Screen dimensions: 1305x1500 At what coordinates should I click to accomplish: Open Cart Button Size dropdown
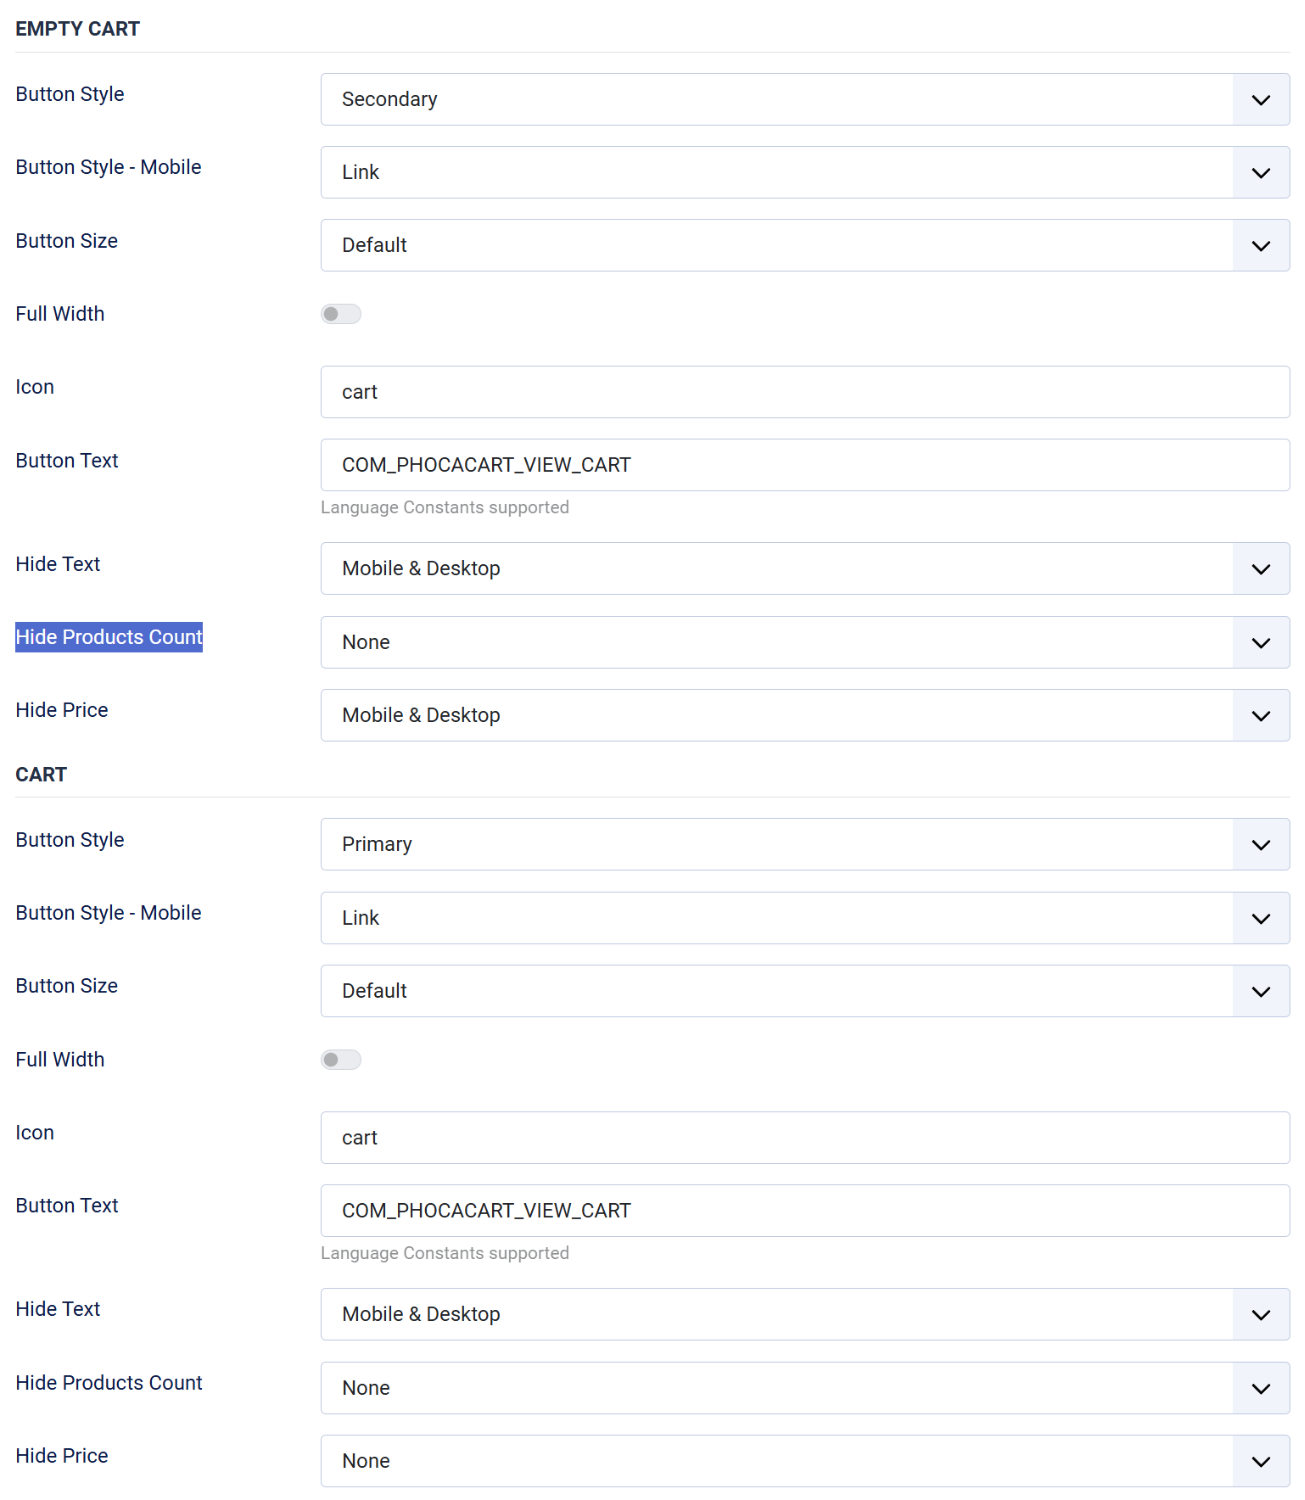804,991
